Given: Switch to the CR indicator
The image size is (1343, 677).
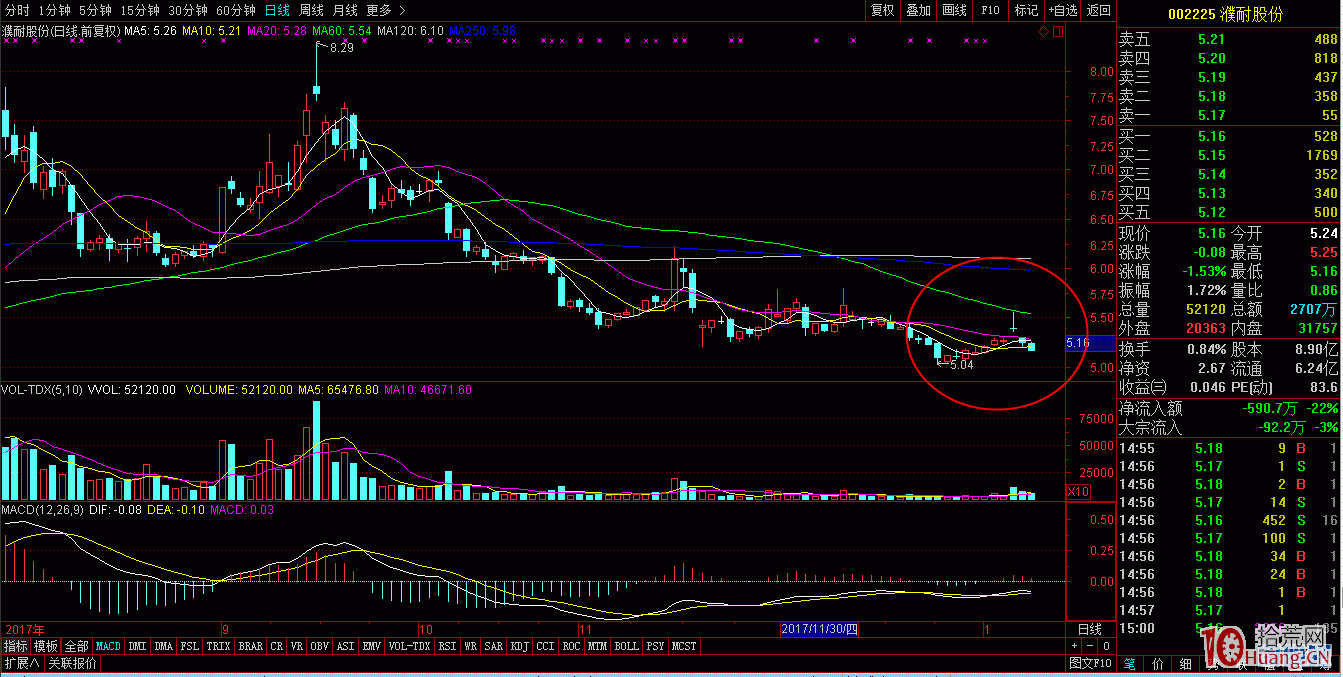Looking at the screenshot, I should tap(277, 646).
